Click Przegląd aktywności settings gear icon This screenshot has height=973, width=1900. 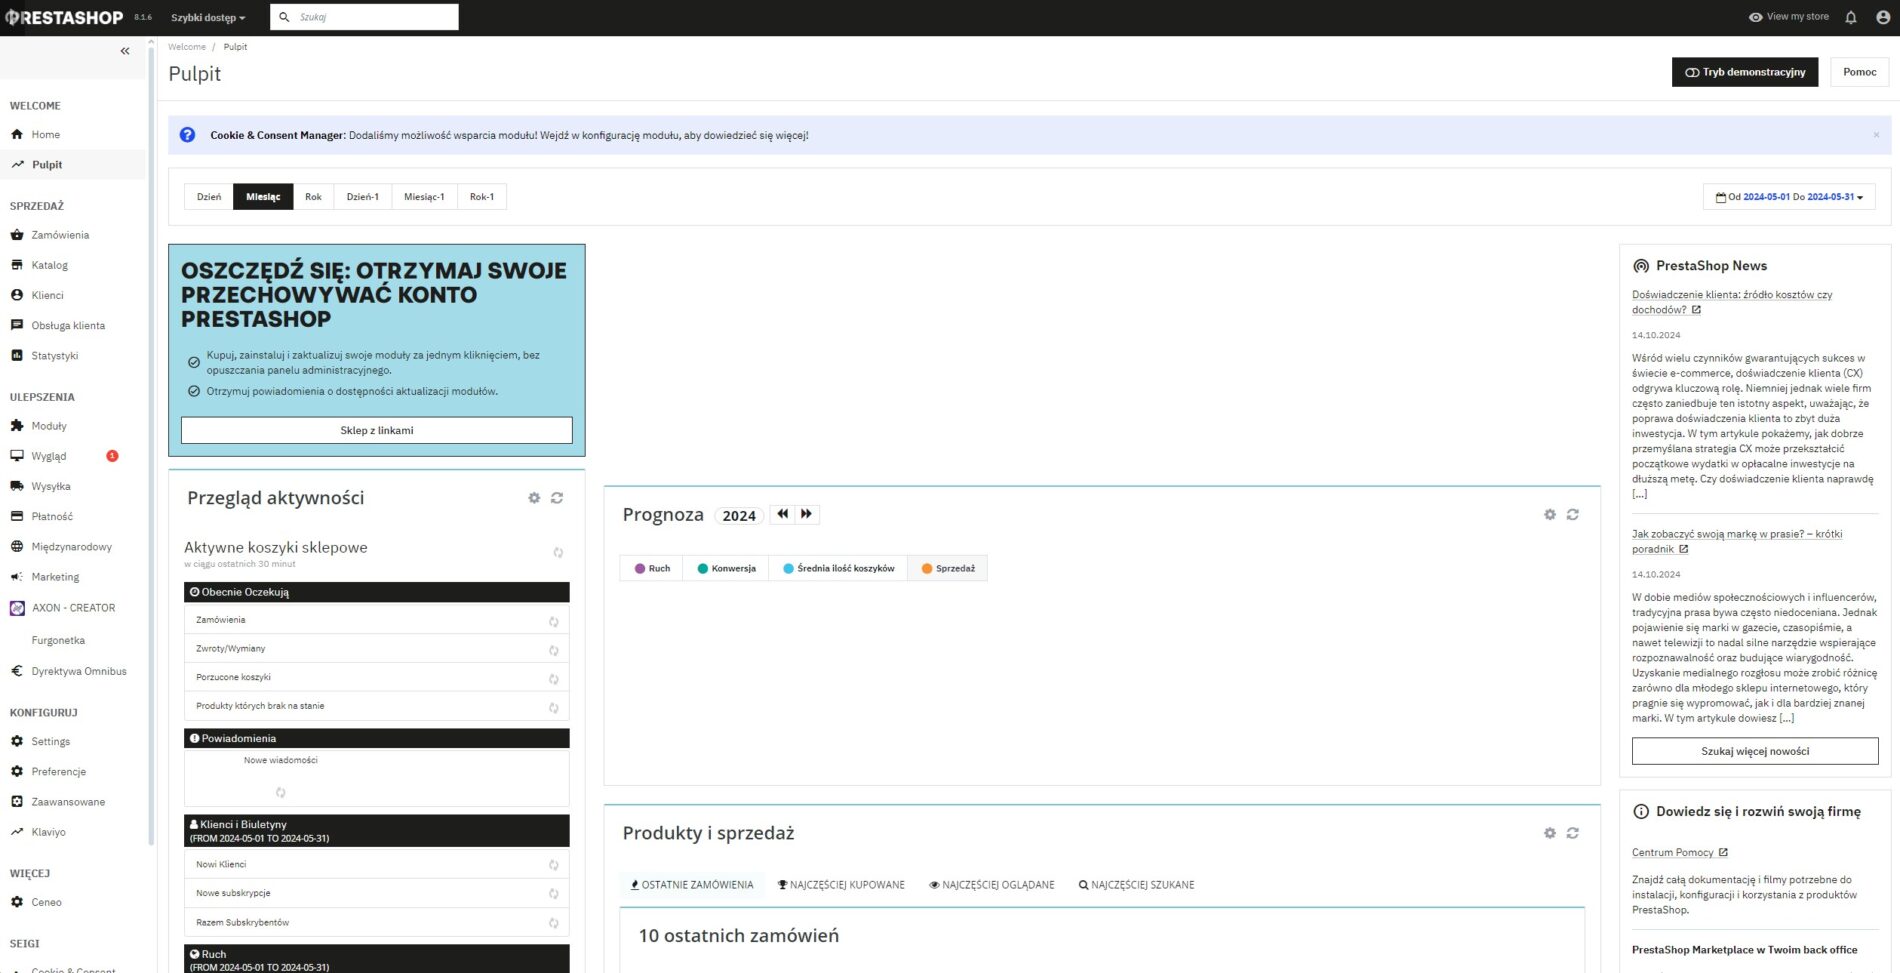[534, 498]
